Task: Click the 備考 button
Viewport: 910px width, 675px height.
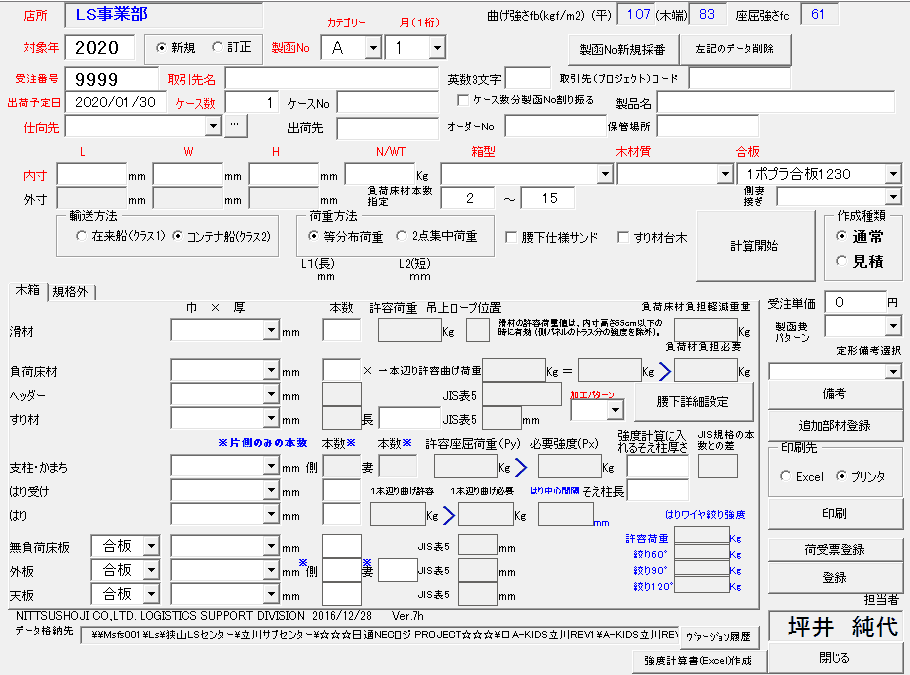Action: [835, 394]
